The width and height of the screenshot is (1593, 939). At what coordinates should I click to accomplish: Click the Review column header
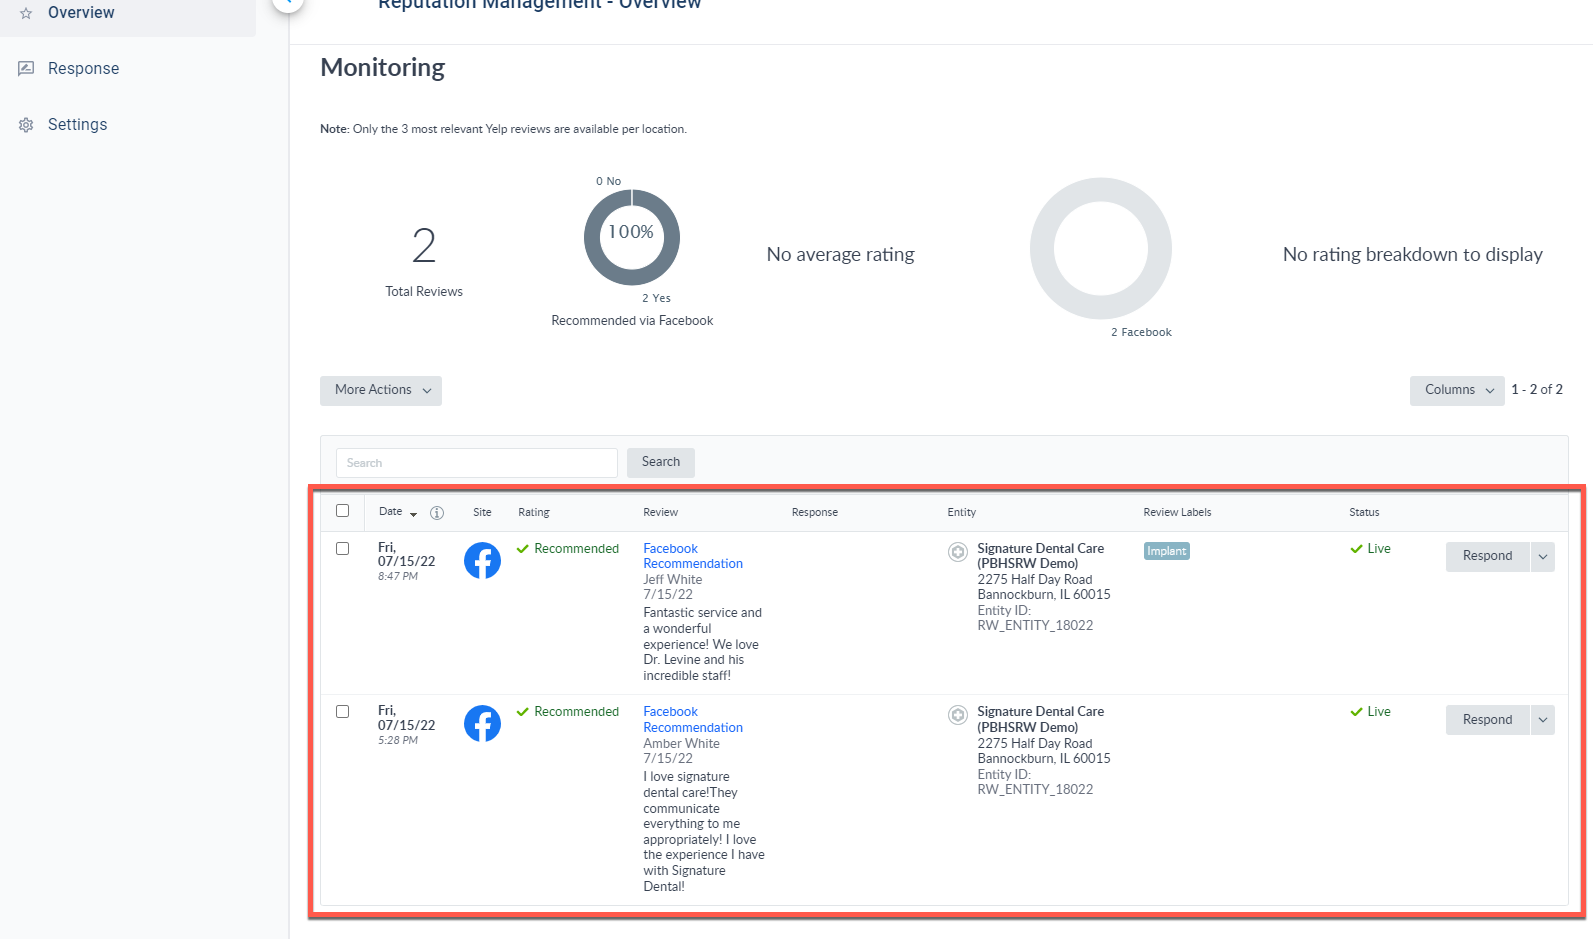tap(660, 512)
